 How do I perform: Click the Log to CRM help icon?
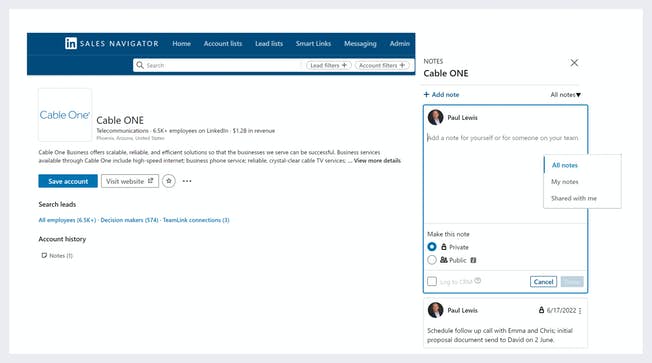(478, 281)
